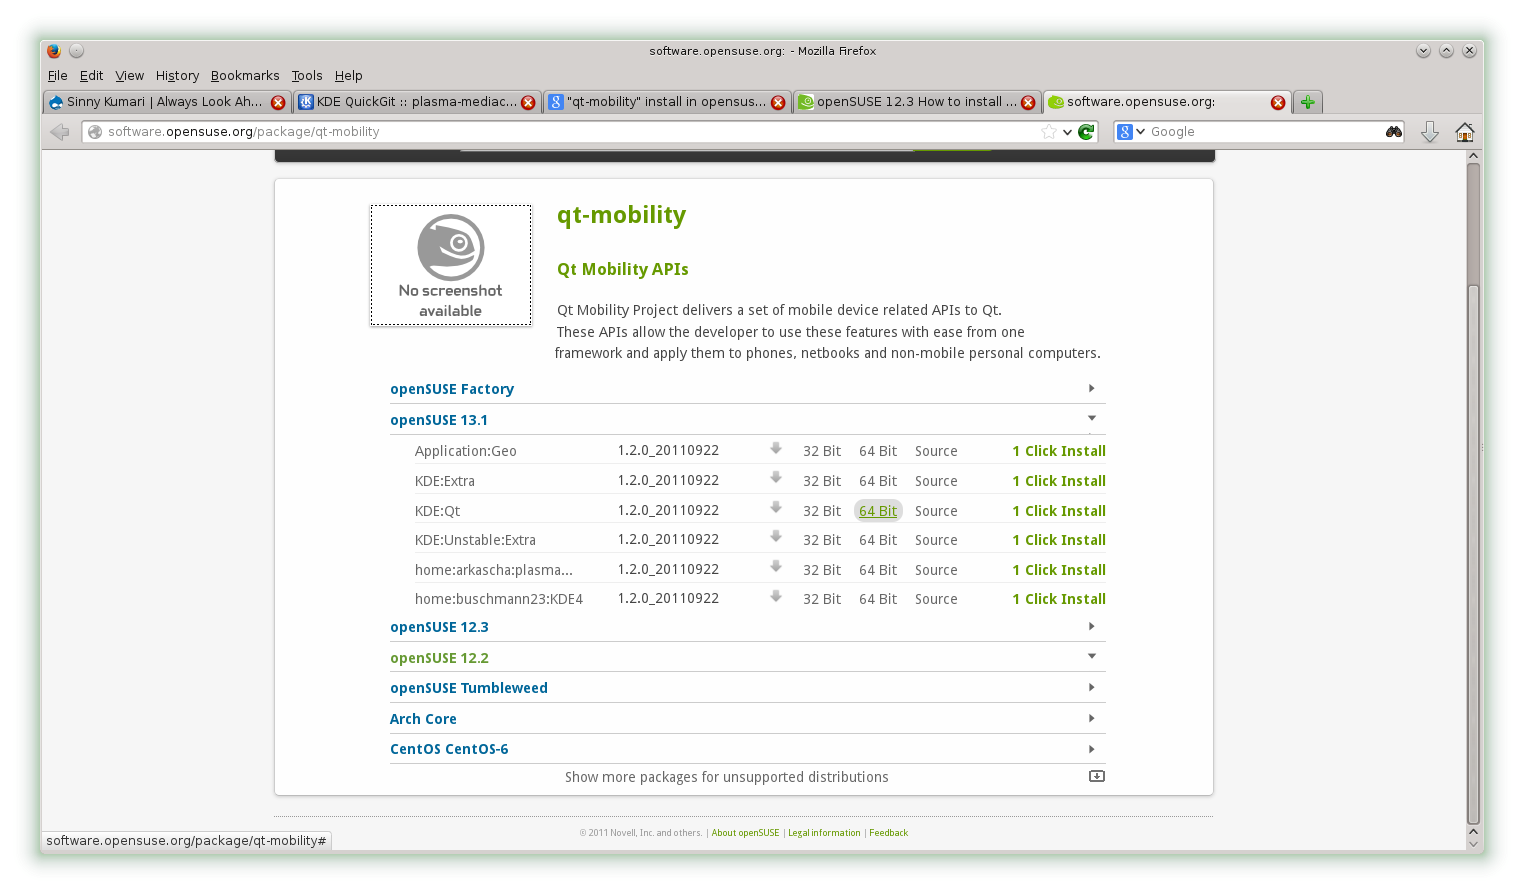
Task: Click the search binoculars icon in search box
Action: point(1394,132)
